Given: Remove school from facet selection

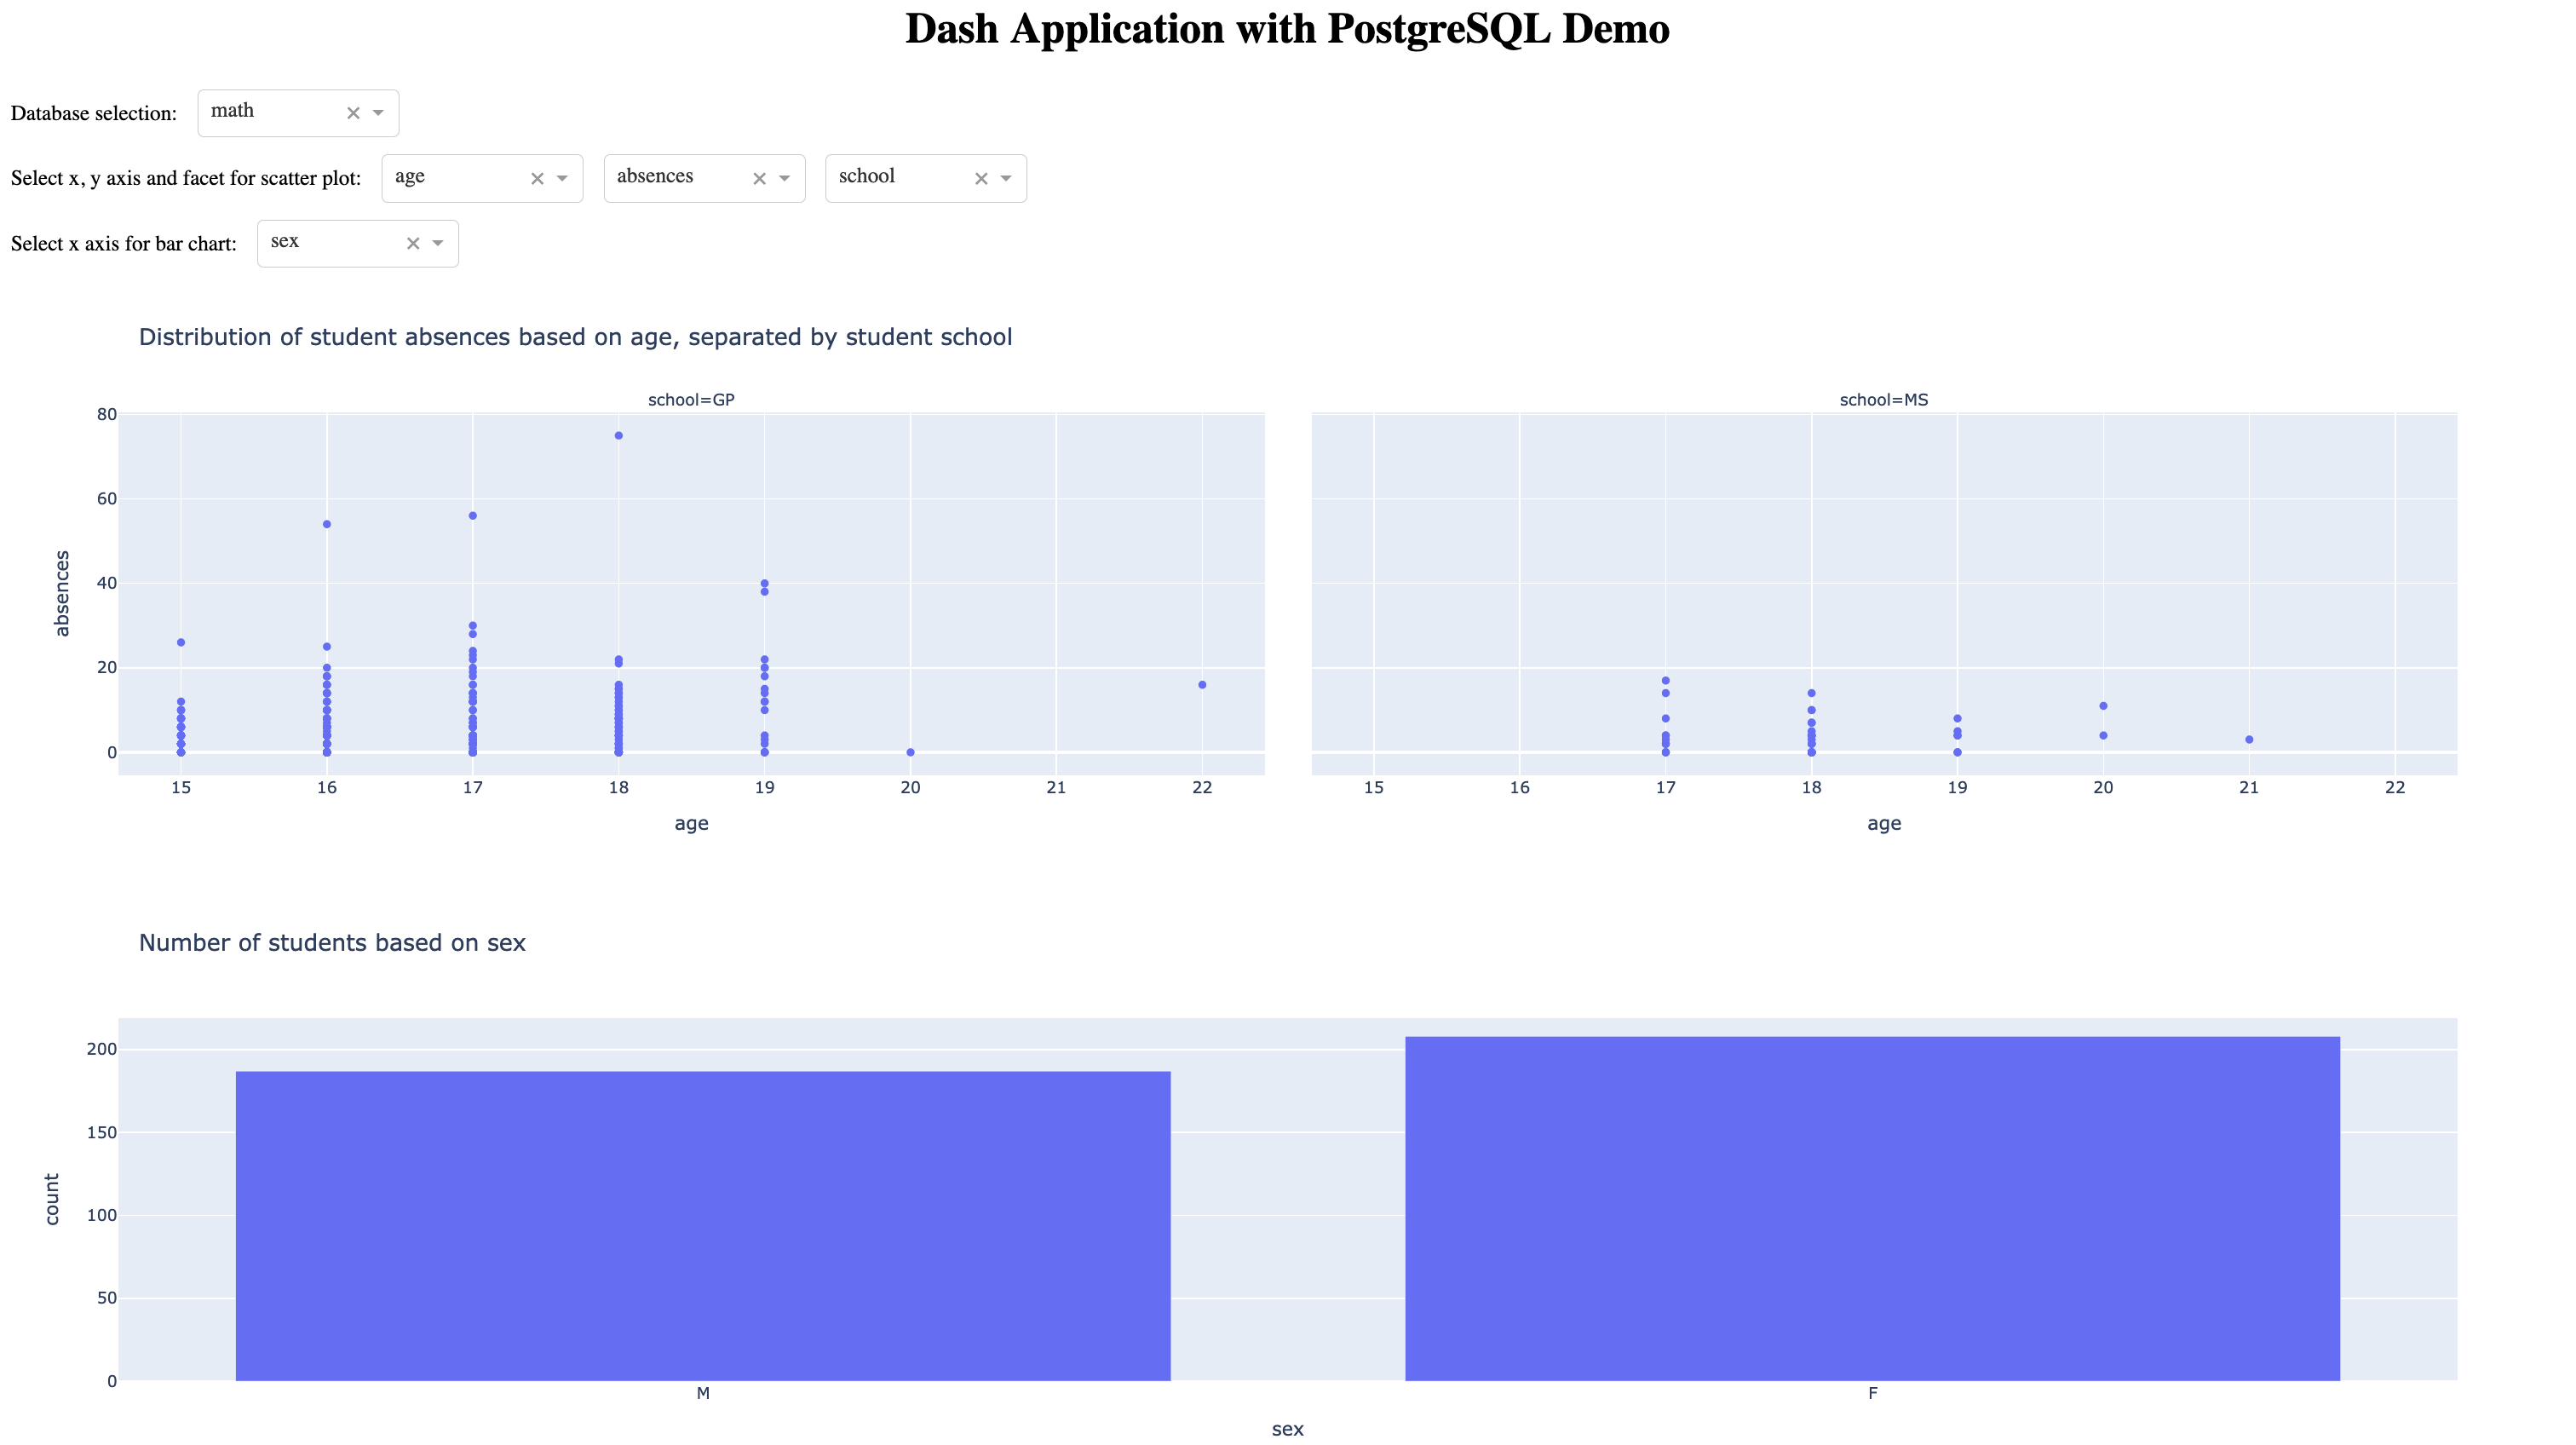Looking at the screenshot, I should pos(982,177).
